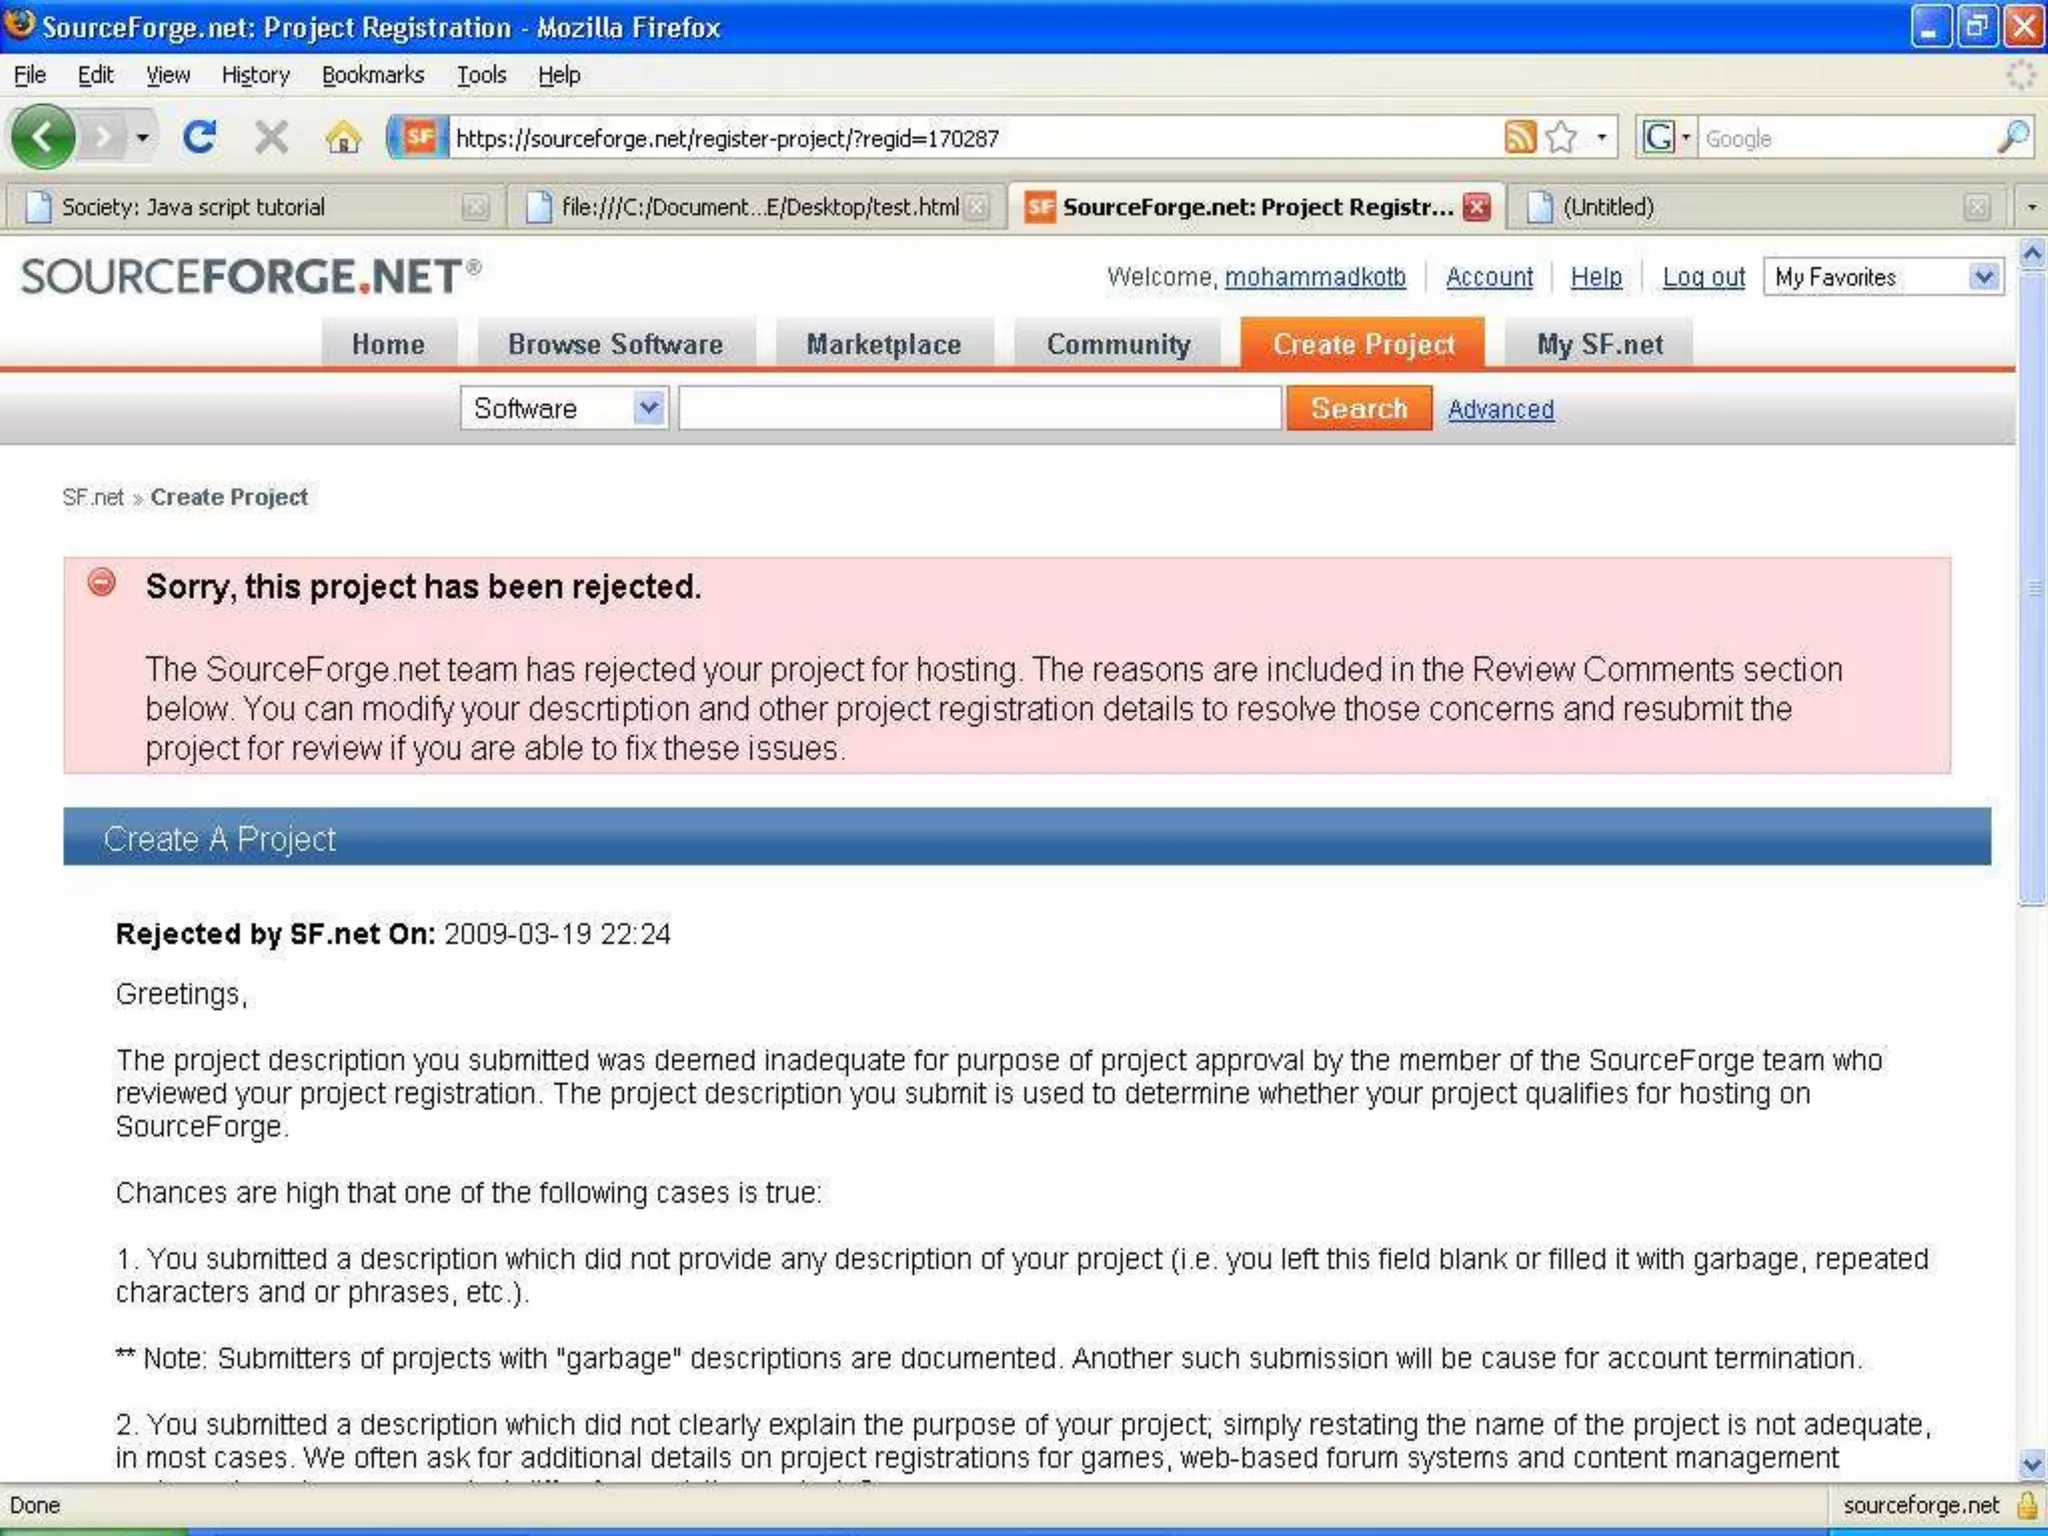Click the "Rejected by SF.net On:" label
The image size is (2048, 1536).
275,934
